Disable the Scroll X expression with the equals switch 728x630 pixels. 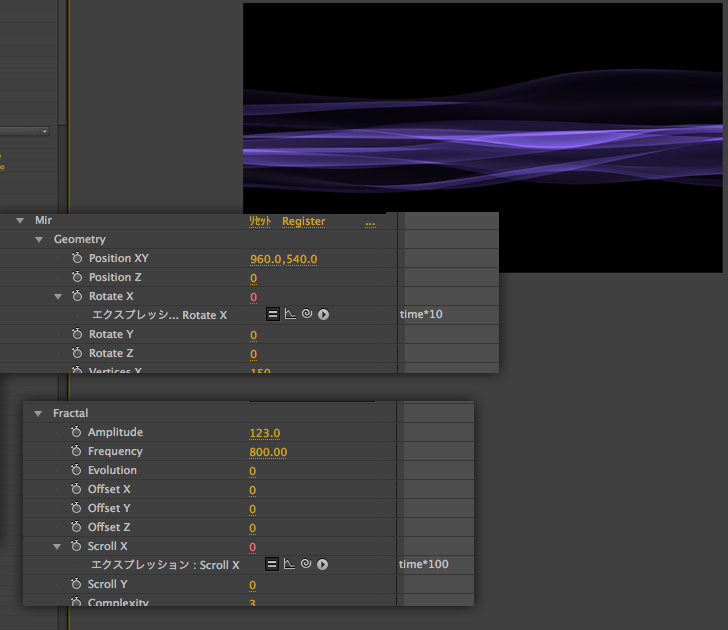tap(272, 564)
